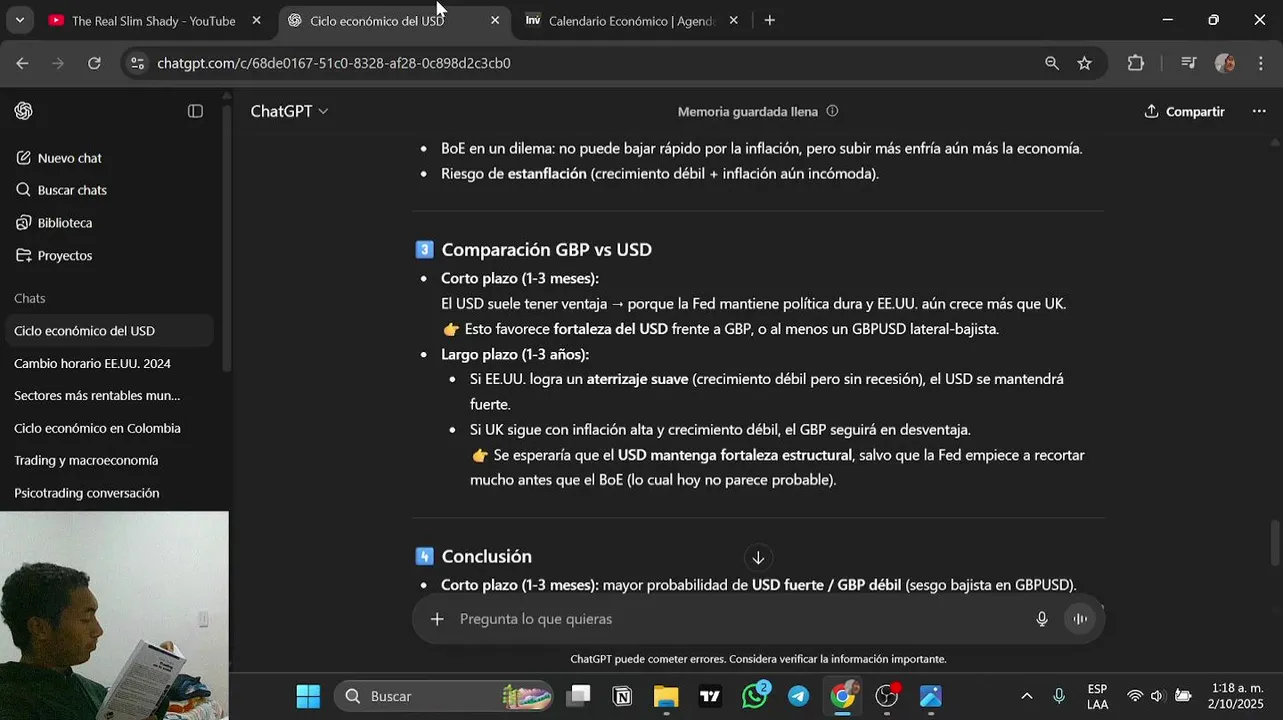Open the media control icon in Chrome toolbar

1188,63
